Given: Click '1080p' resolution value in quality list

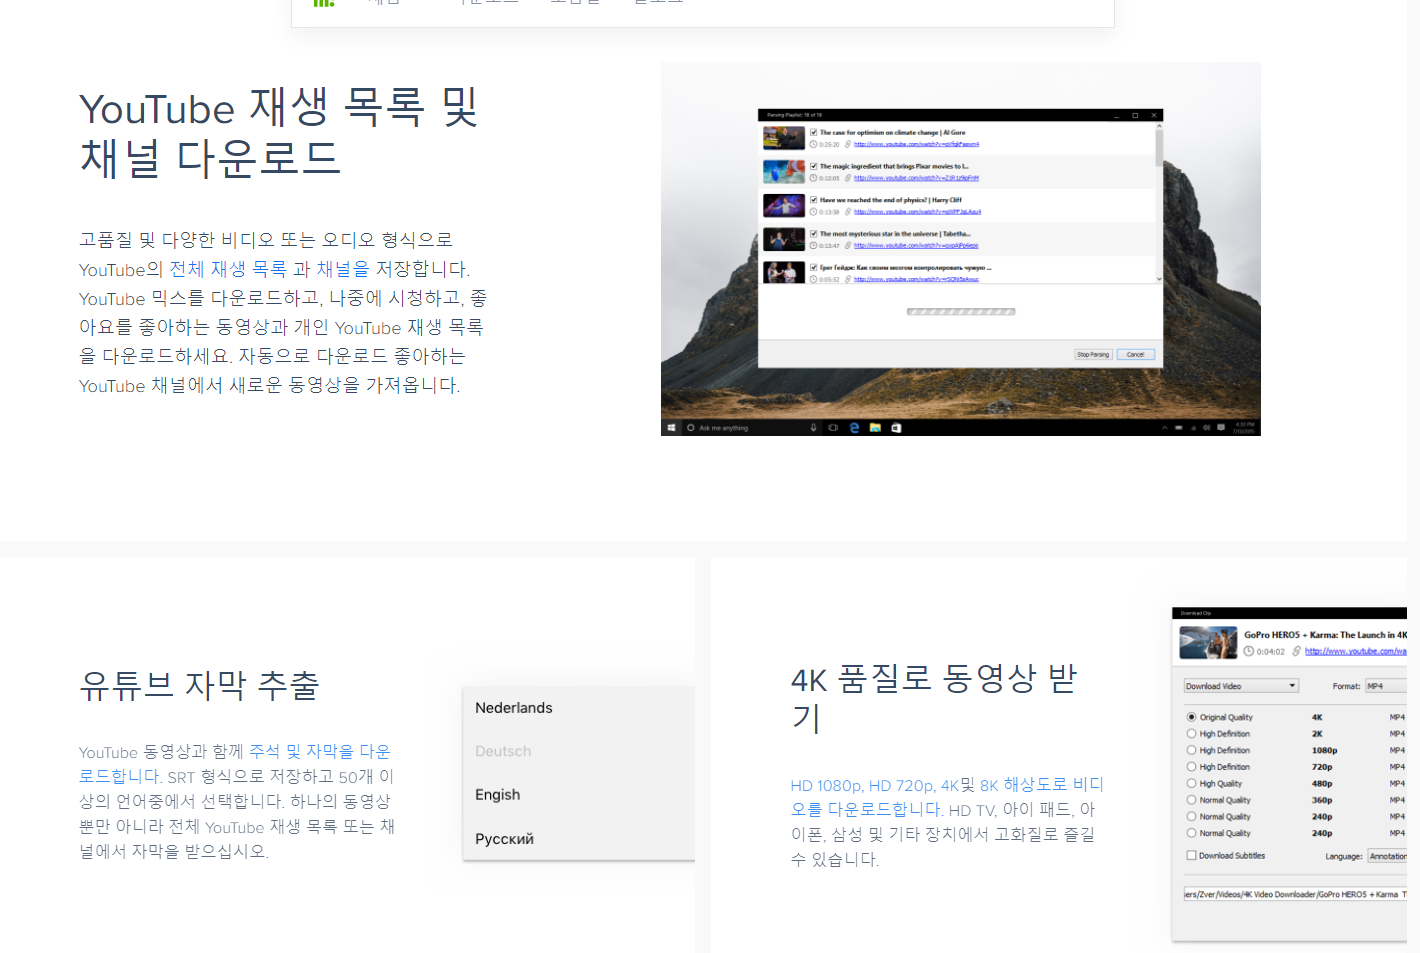Looking at the screenshot, I should (x=1324, y=750).
